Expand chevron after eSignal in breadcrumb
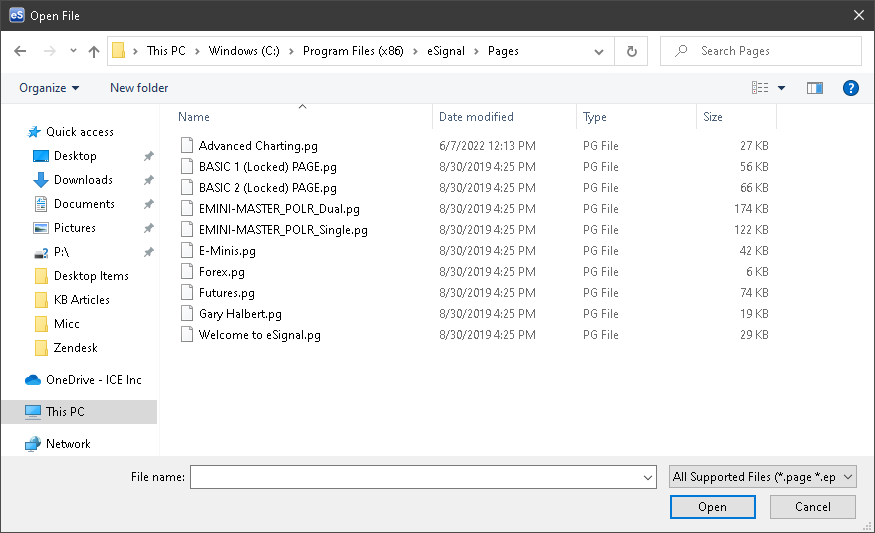This screenshot has width=875, height=533. tap(476, 51)
